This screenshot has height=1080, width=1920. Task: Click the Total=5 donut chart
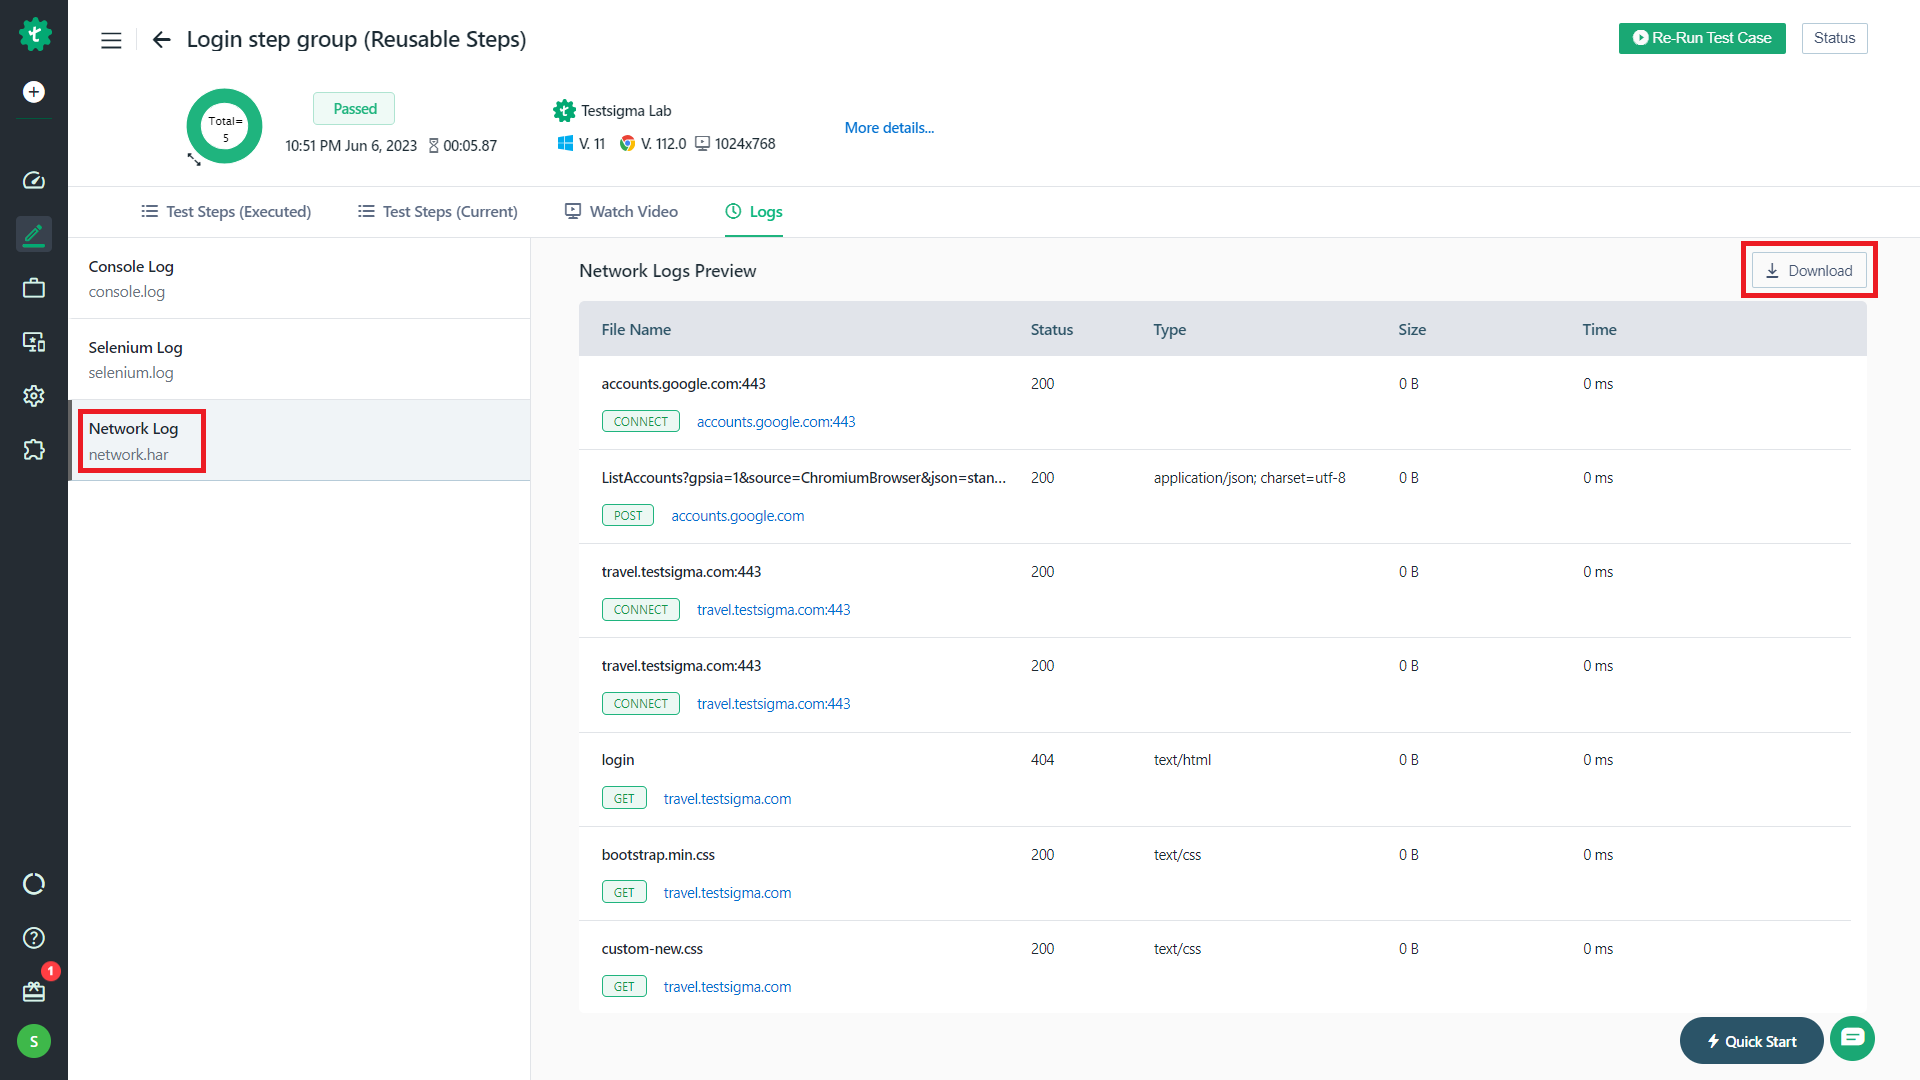tap(225, 127)
